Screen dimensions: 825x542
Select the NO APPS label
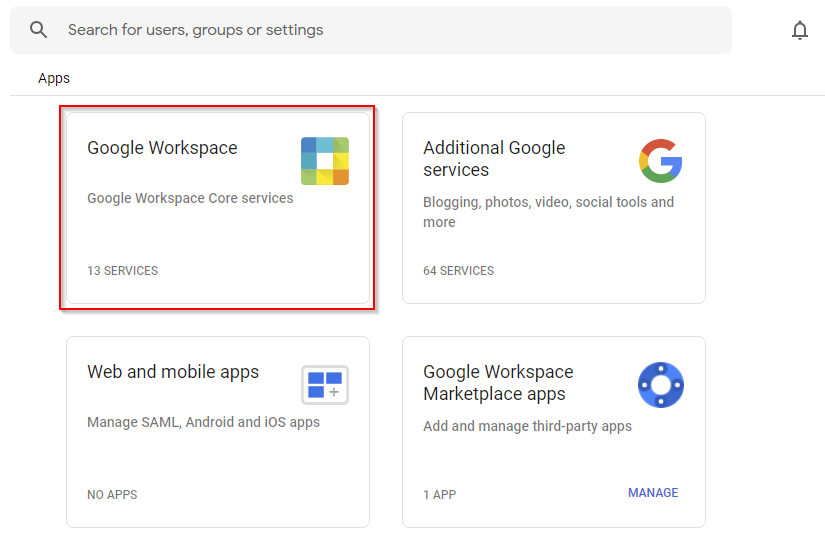point(112,495)
